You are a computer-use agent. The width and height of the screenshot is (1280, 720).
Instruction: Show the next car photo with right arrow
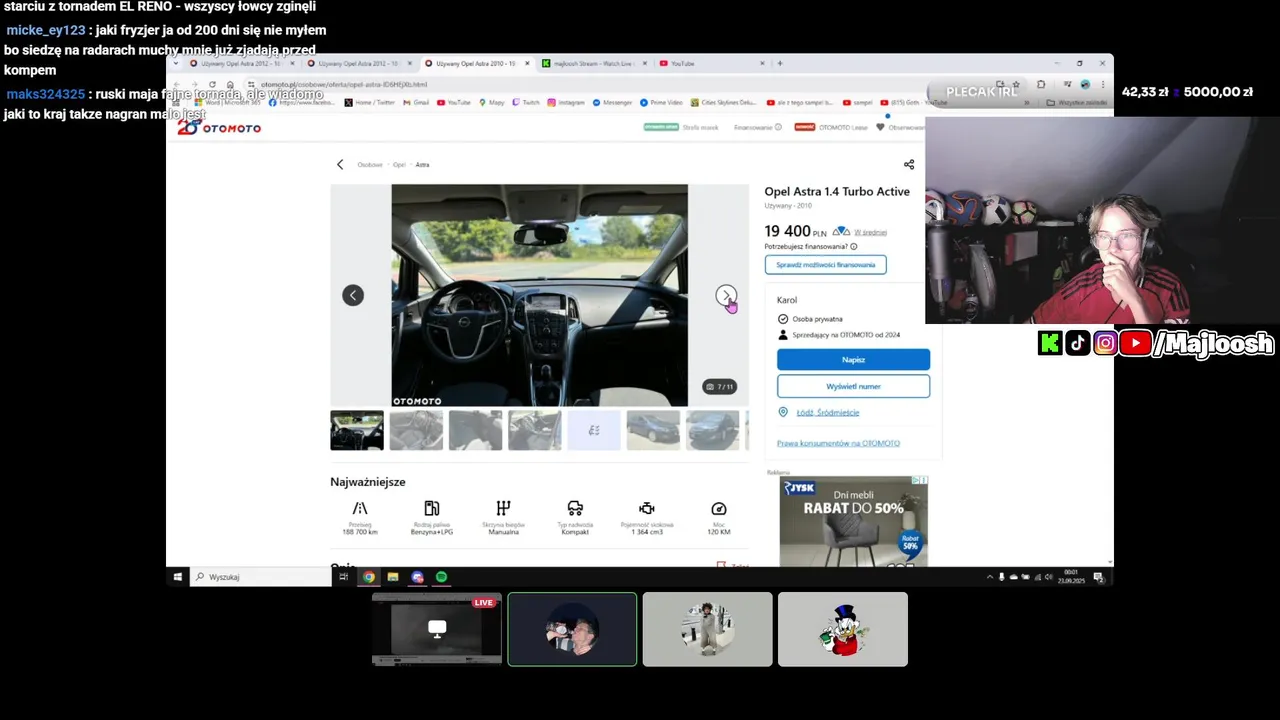726,295
